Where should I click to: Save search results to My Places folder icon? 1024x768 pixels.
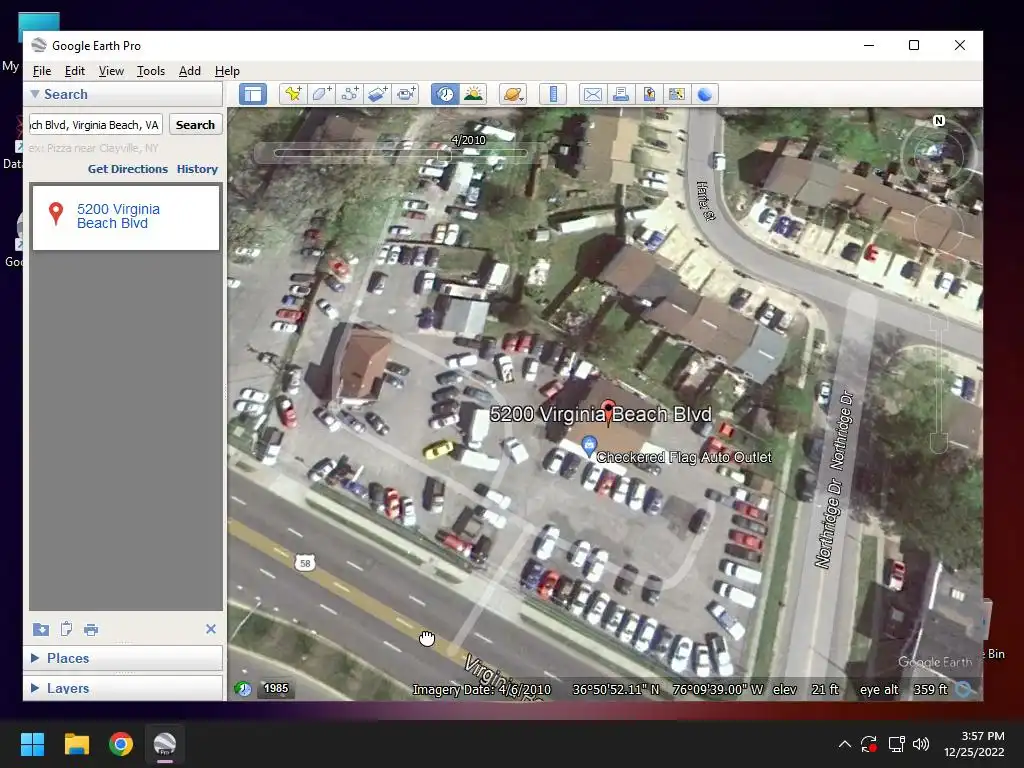[x=40, y=629]
